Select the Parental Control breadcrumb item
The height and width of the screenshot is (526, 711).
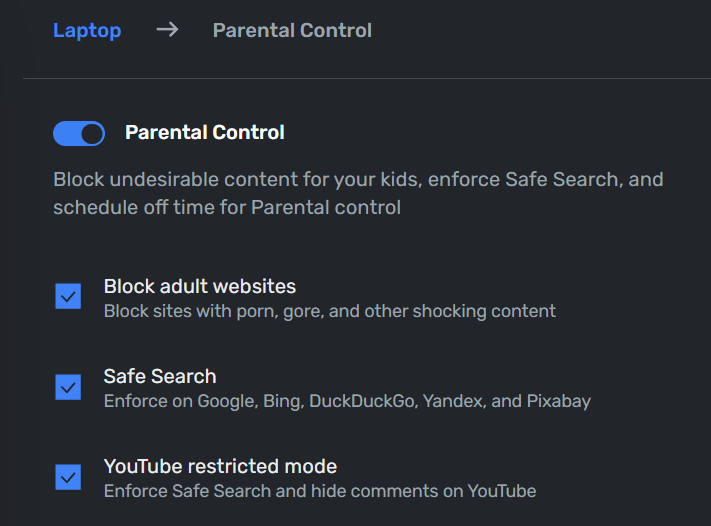pyautogui.click(x=292, y=30)
